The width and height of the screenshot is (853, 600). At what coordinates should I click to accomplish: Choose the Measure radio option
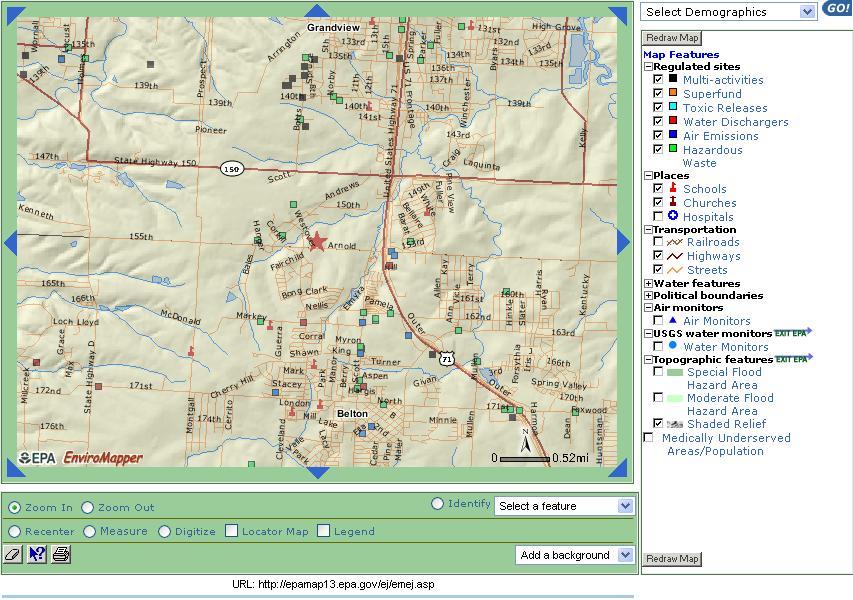pos(90,531)
